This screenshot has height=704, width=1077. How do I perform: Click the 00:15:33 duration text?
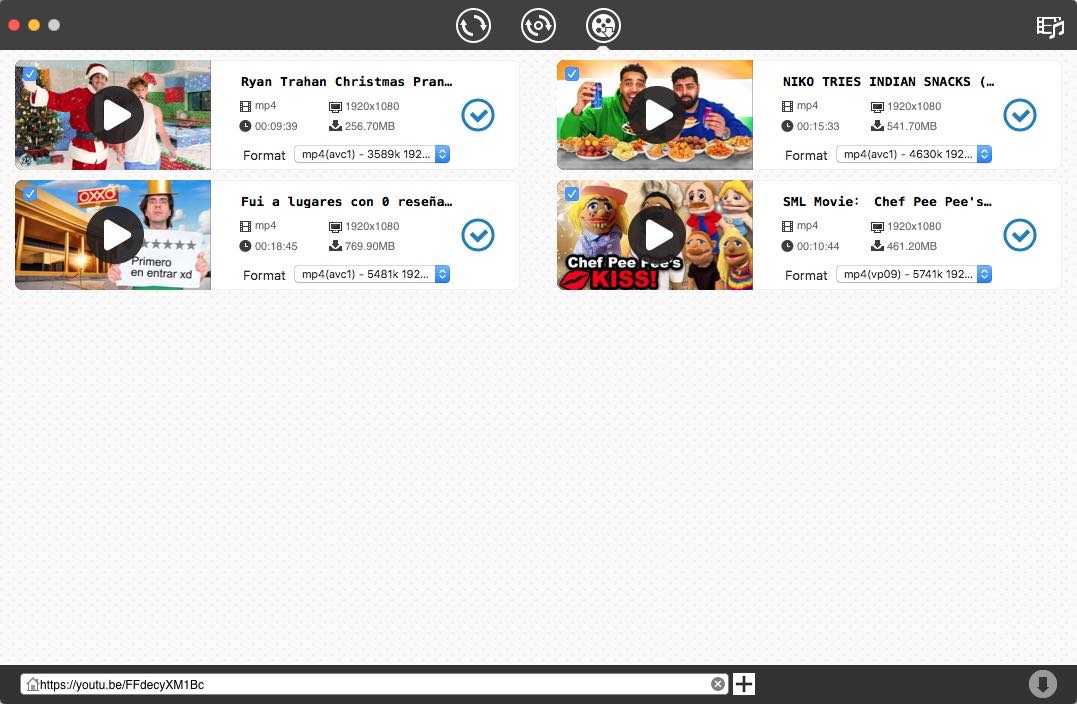[x=818, y=126]
